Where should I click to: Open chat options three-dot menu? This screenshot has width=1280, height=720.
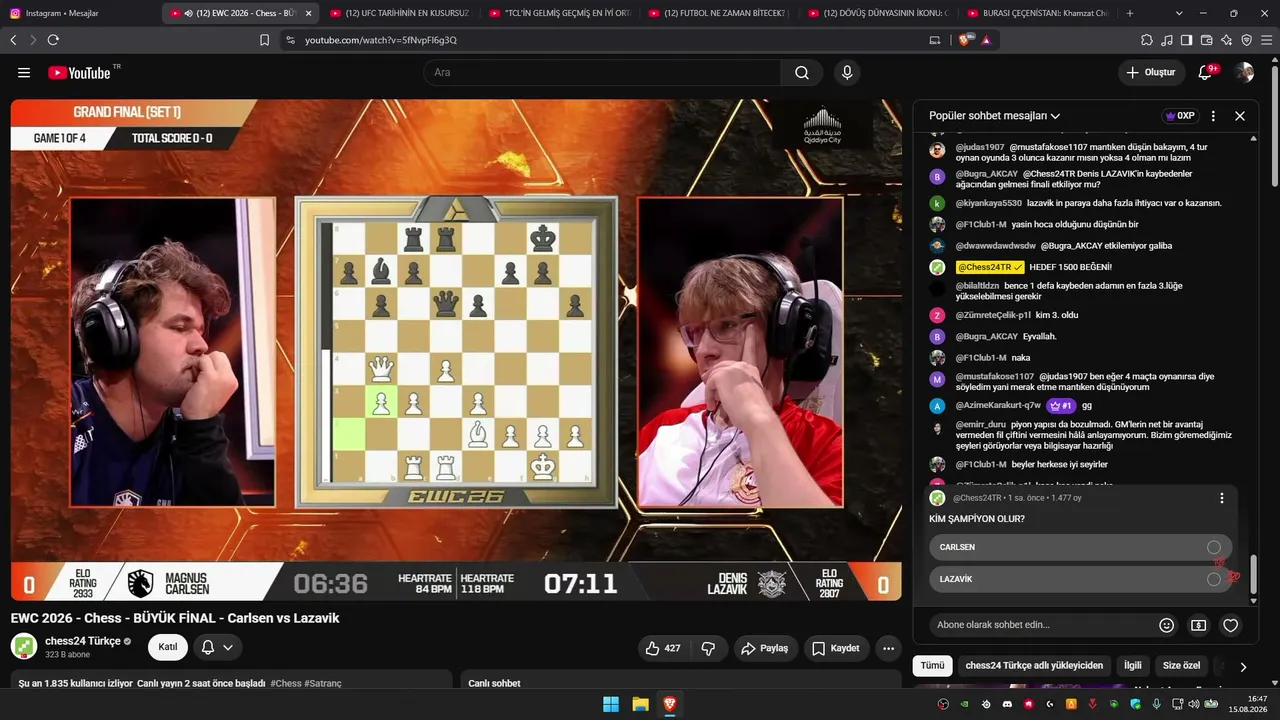coord(1213,116)
